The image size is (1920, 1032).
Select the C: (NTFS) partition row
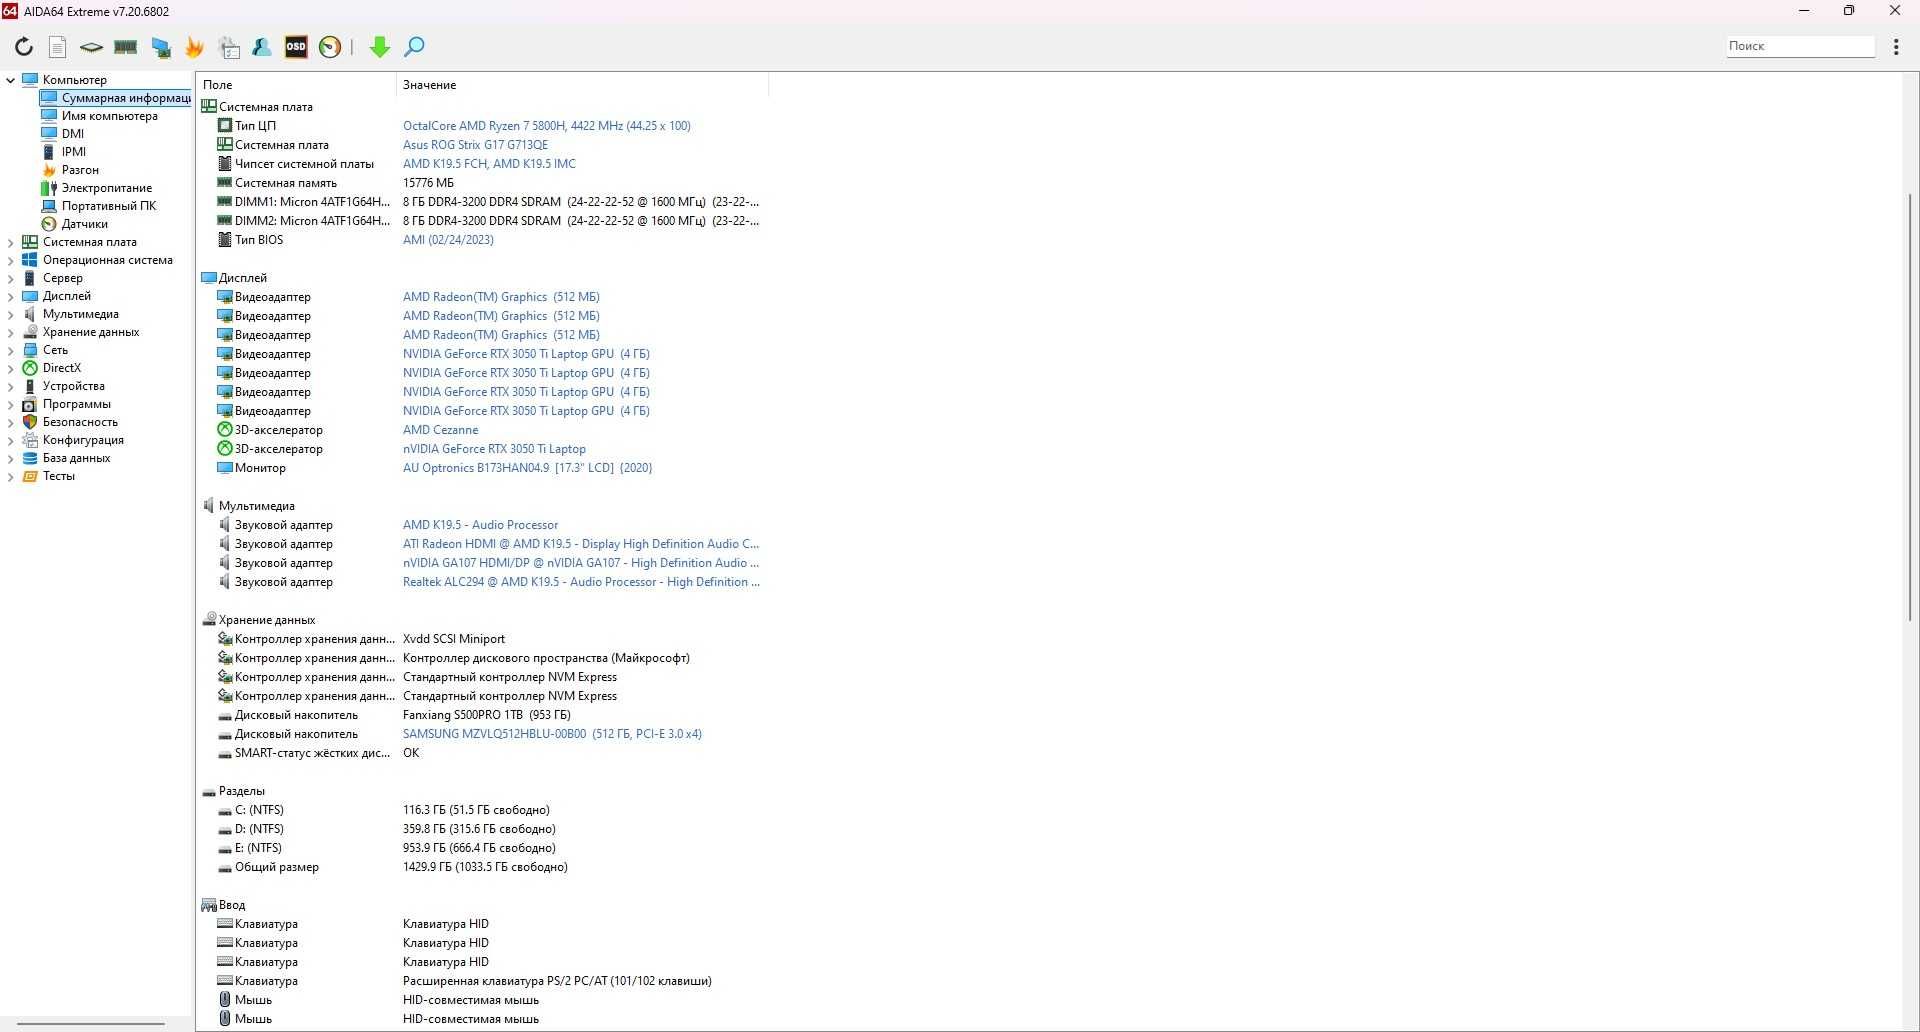point(482,810)
